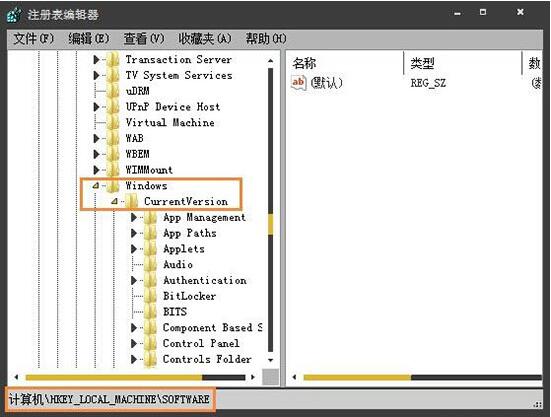This screenshot has width=551, height=417.
Task: Collapse the Windows key
Action: [96, 185]
